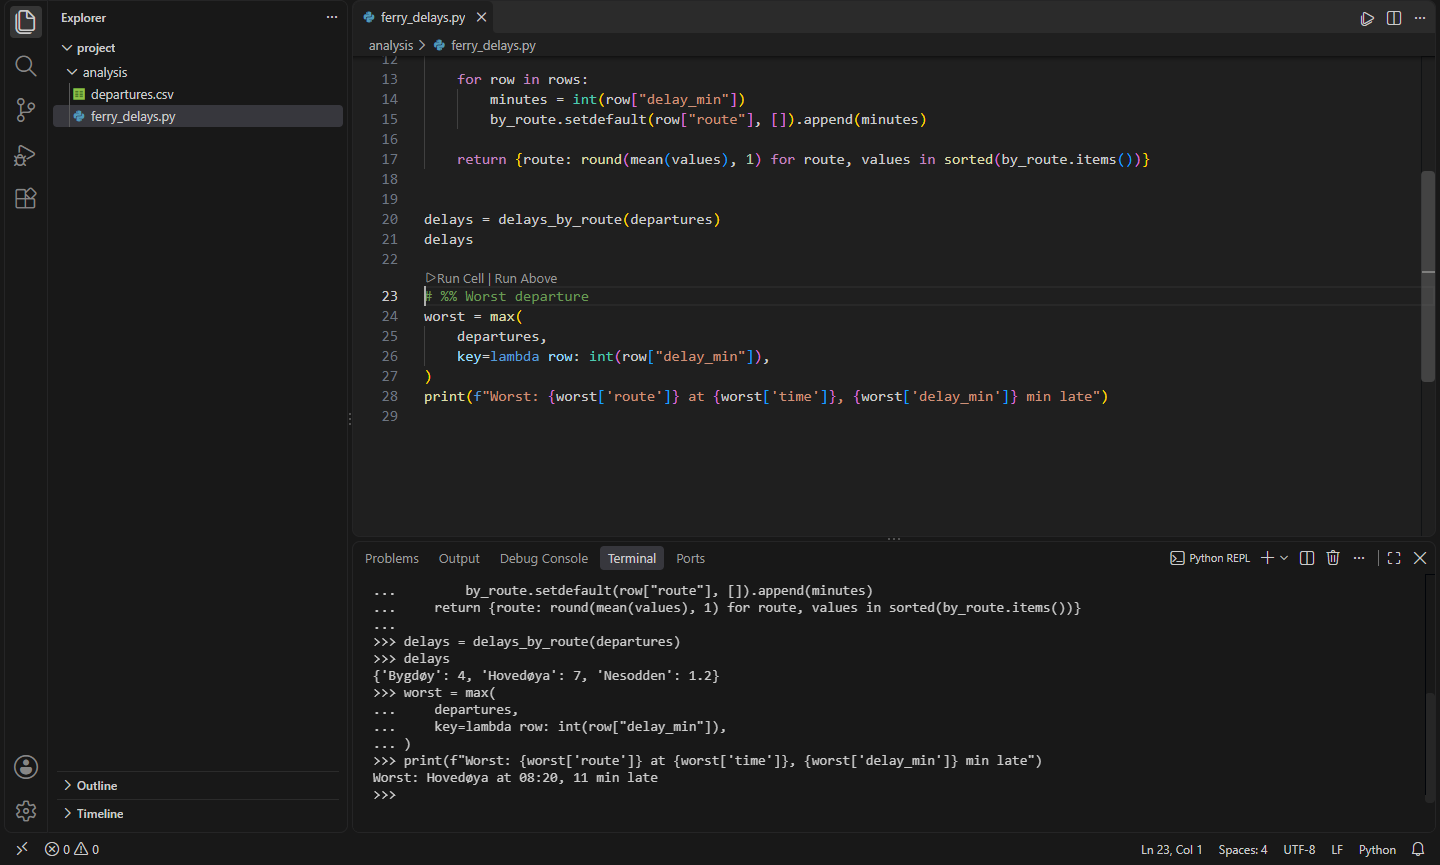Change indentation via Spaces: 4
The height and width of the screenshot is (865, 1440).
click(1243, 850)
